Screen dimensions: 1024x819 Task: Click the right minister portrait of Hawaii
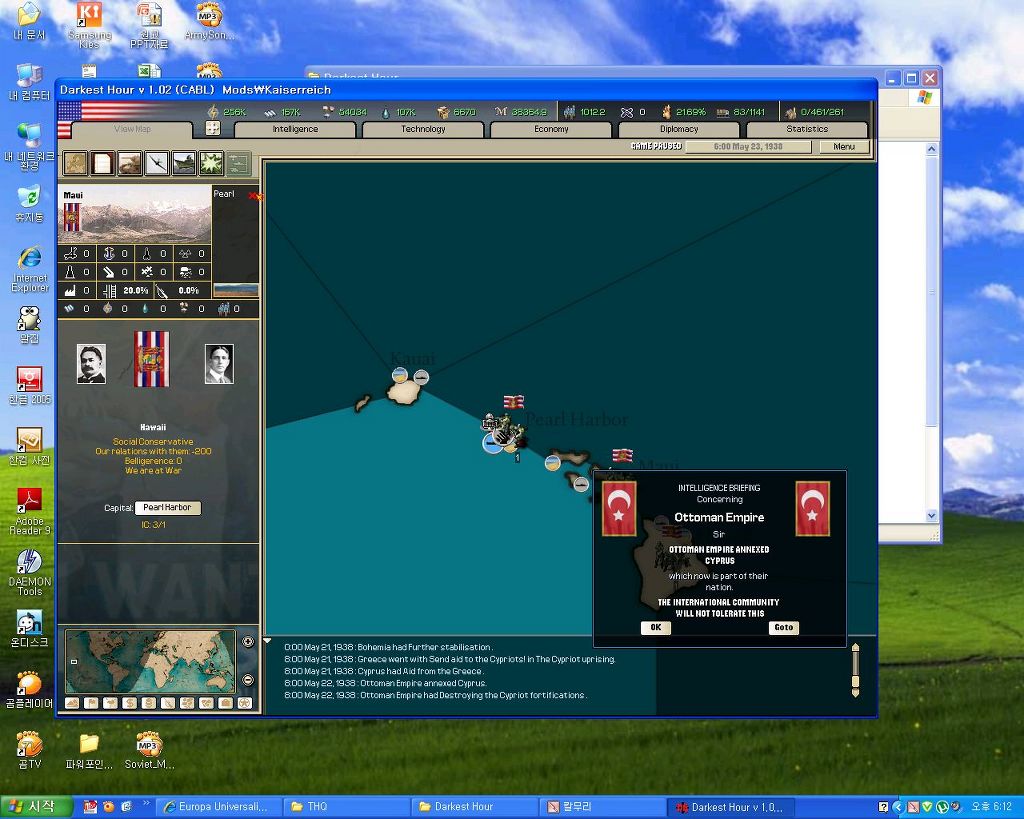(x=219, y=364)
